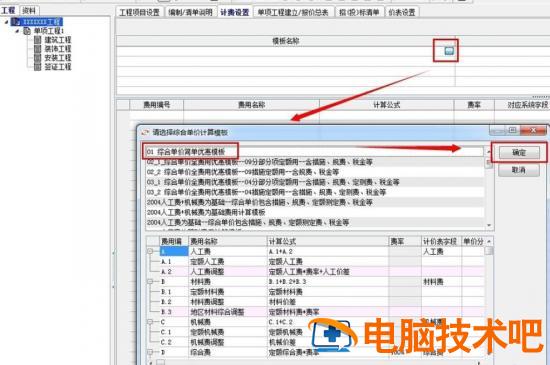Click the 建筑工程 node icon

tap(38, 40)
